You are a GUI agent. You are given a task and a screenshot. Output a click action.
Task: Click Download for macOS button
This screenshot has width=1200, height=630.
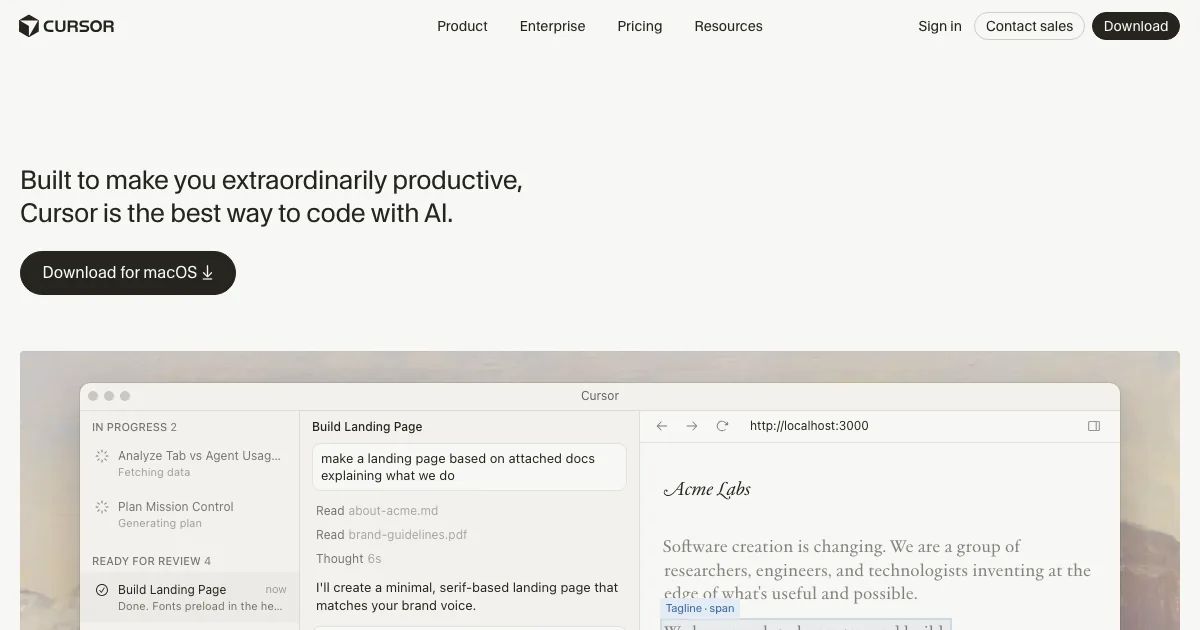(x=128, y=273)
